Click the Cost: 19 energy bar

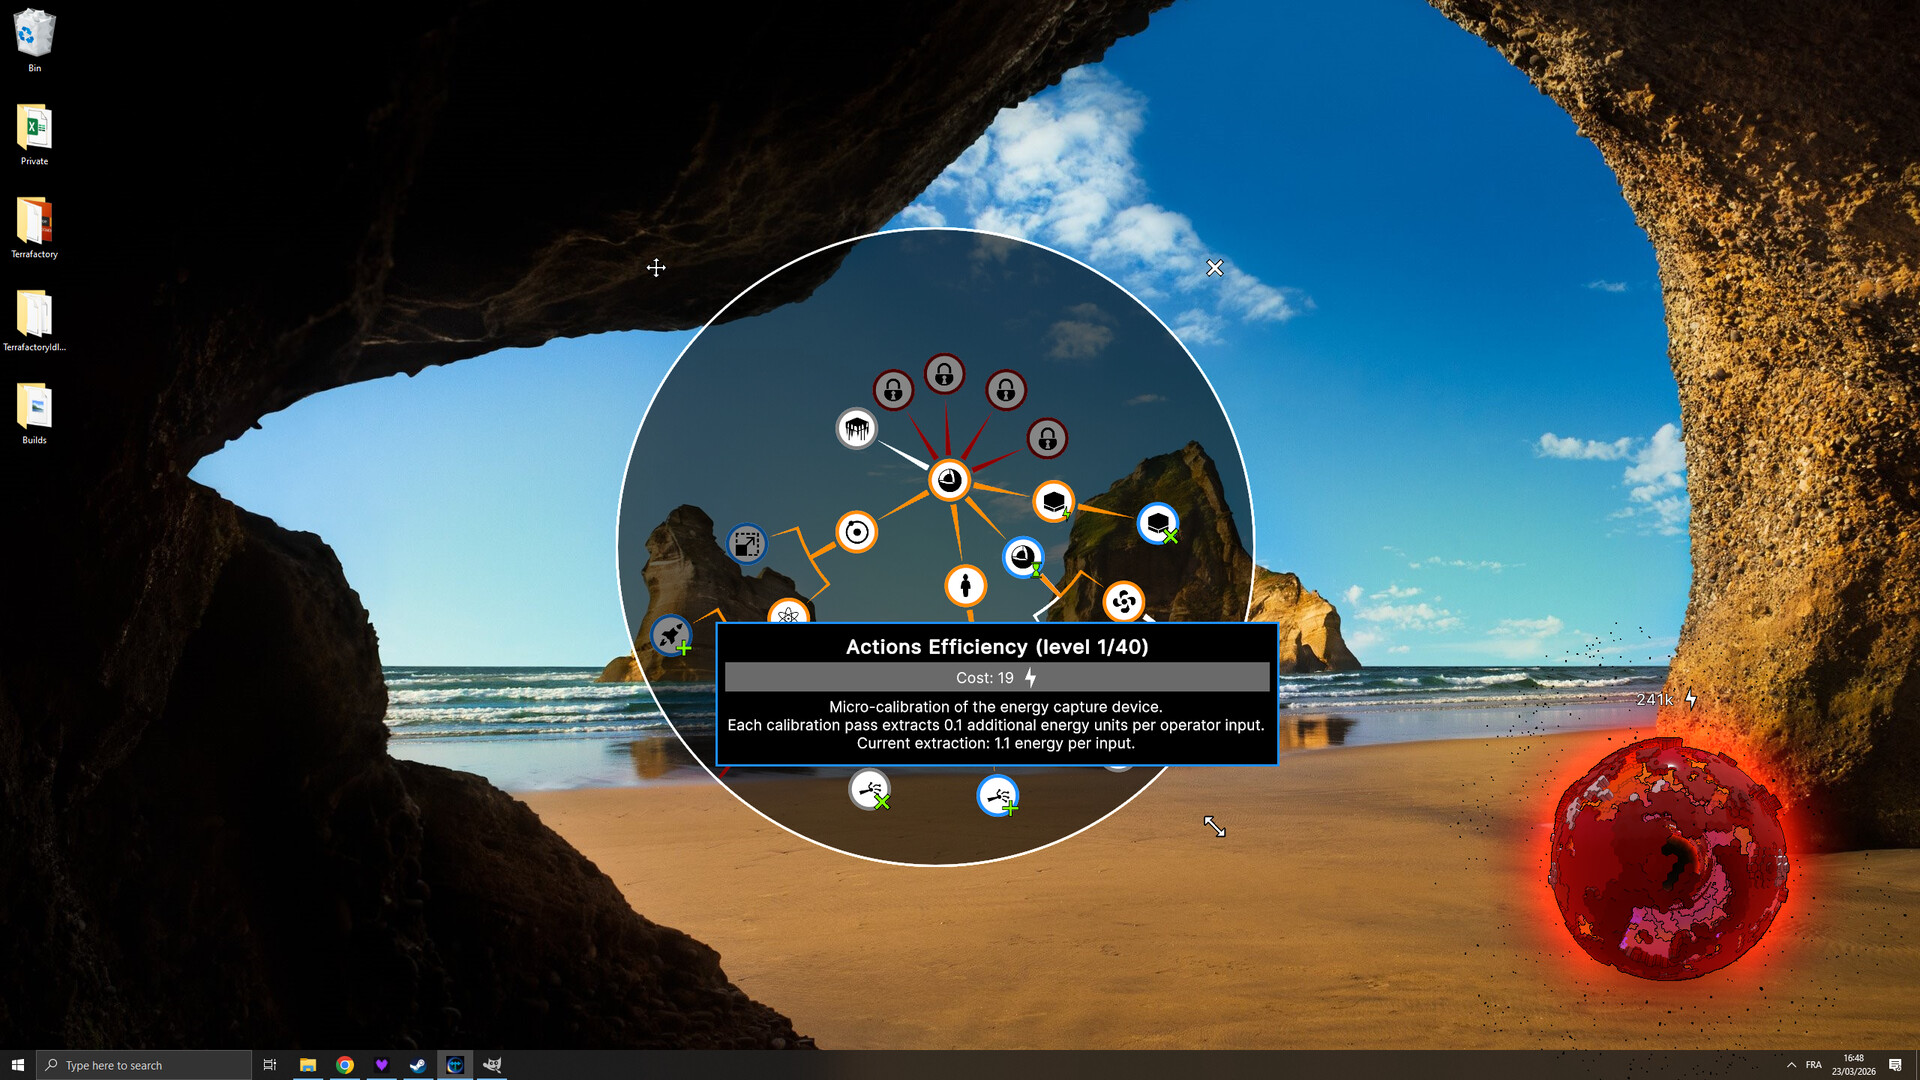click(996, 678)
